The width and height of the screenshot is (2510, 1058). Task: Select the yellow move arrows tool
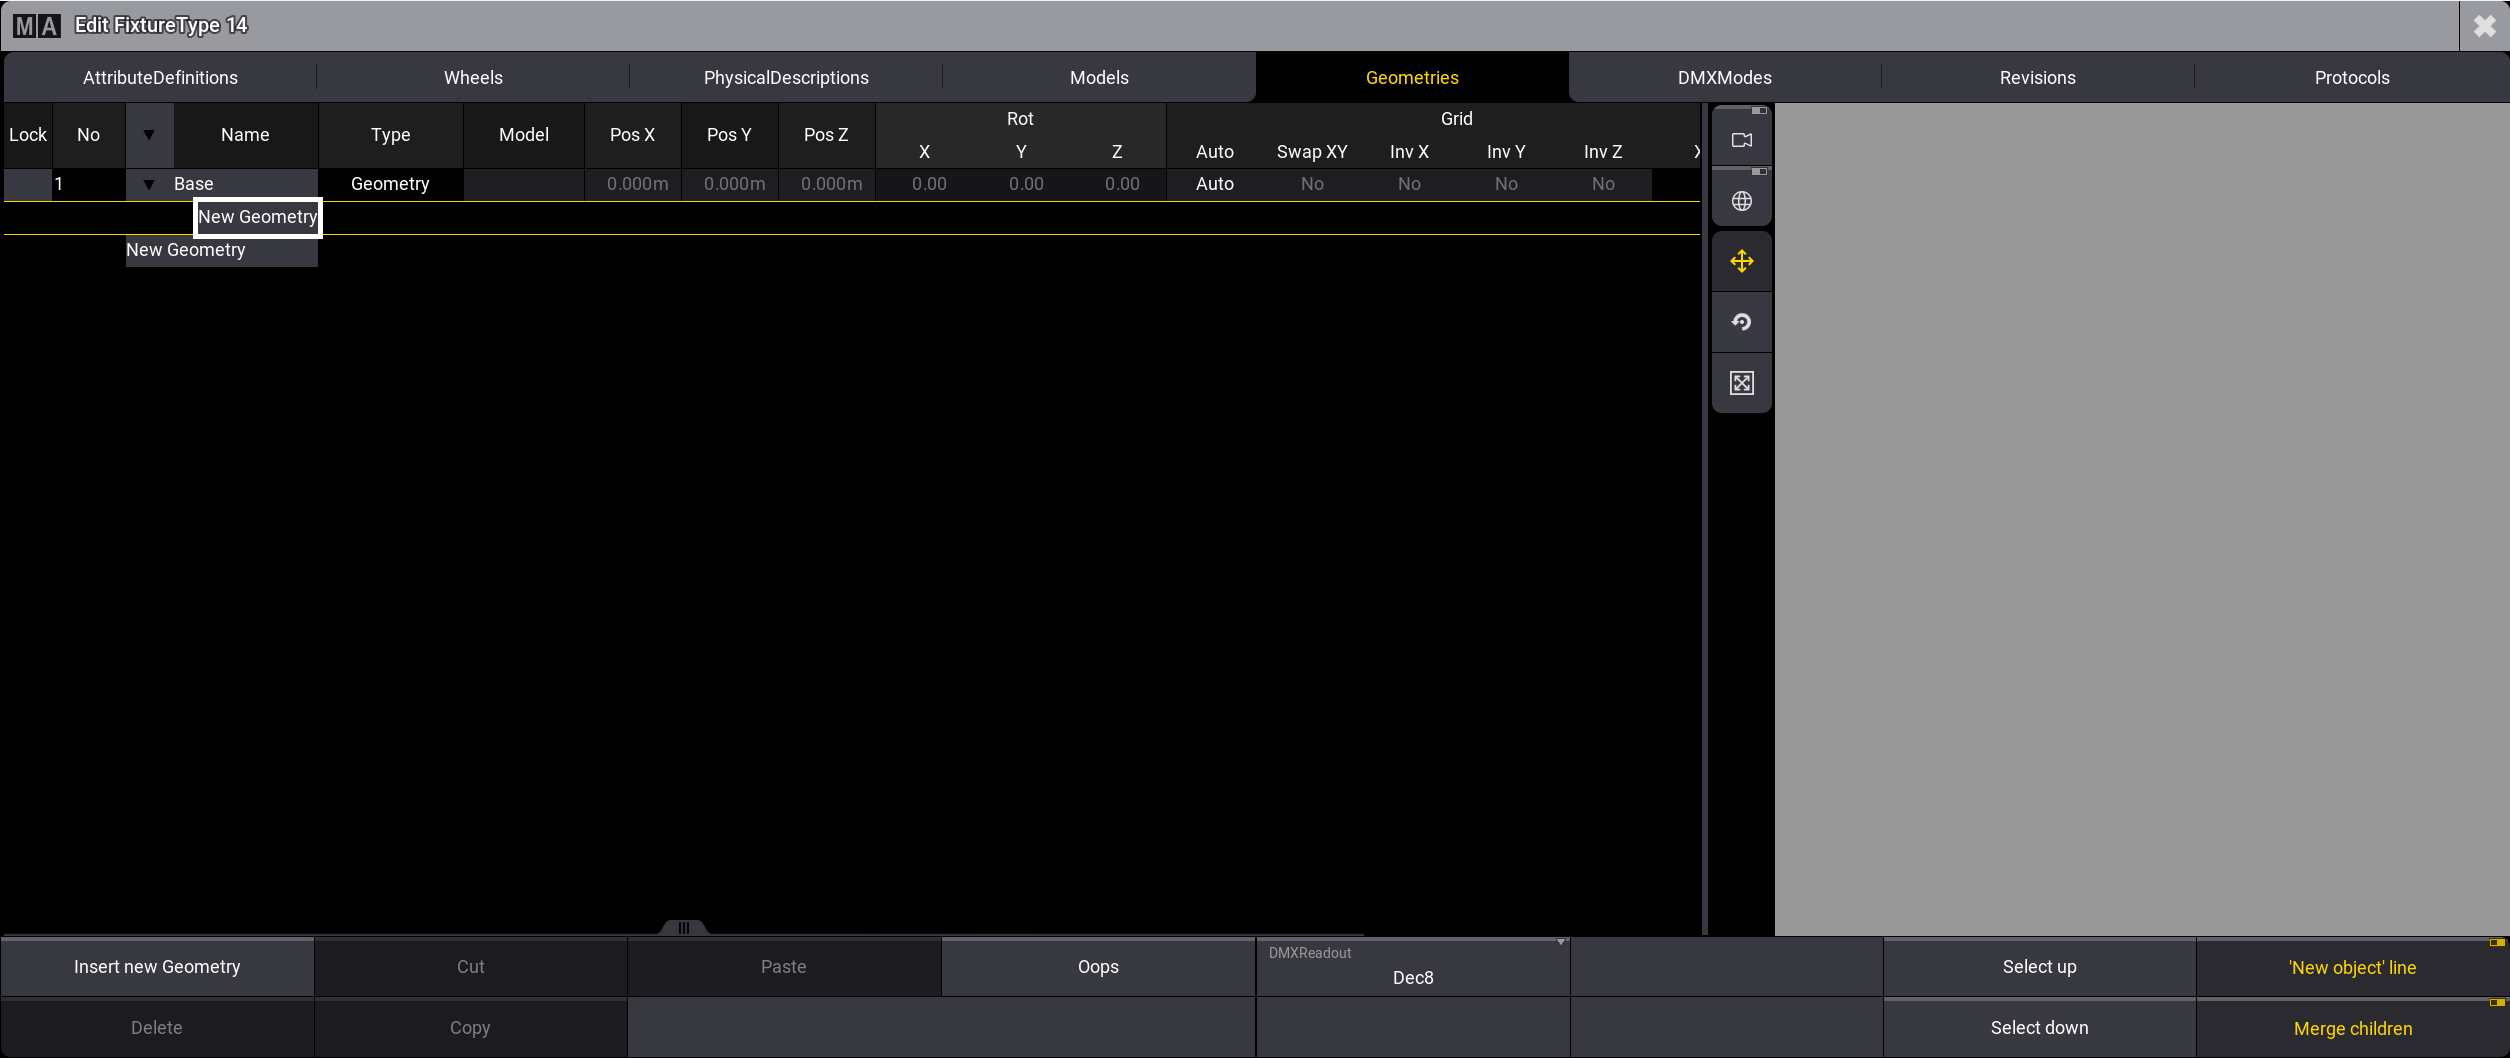point(1741,262)
